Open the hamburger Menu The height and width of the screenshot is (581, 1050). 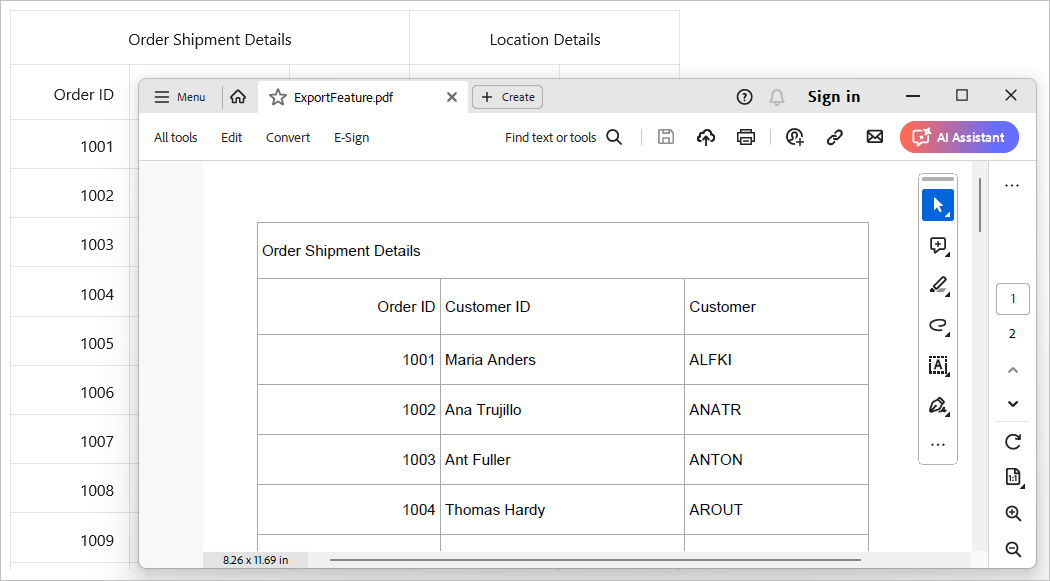[180, 97]
